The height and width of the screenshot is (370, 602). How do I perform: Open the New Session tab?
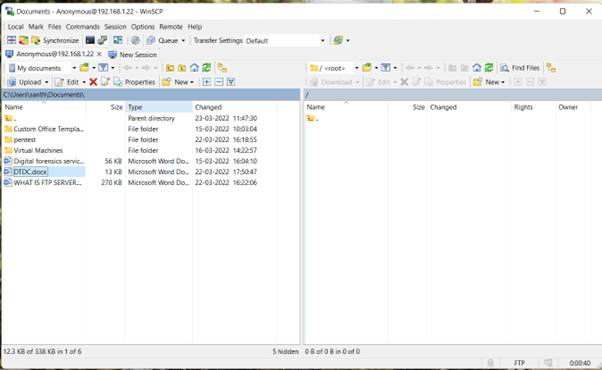(x=133, y=55)
